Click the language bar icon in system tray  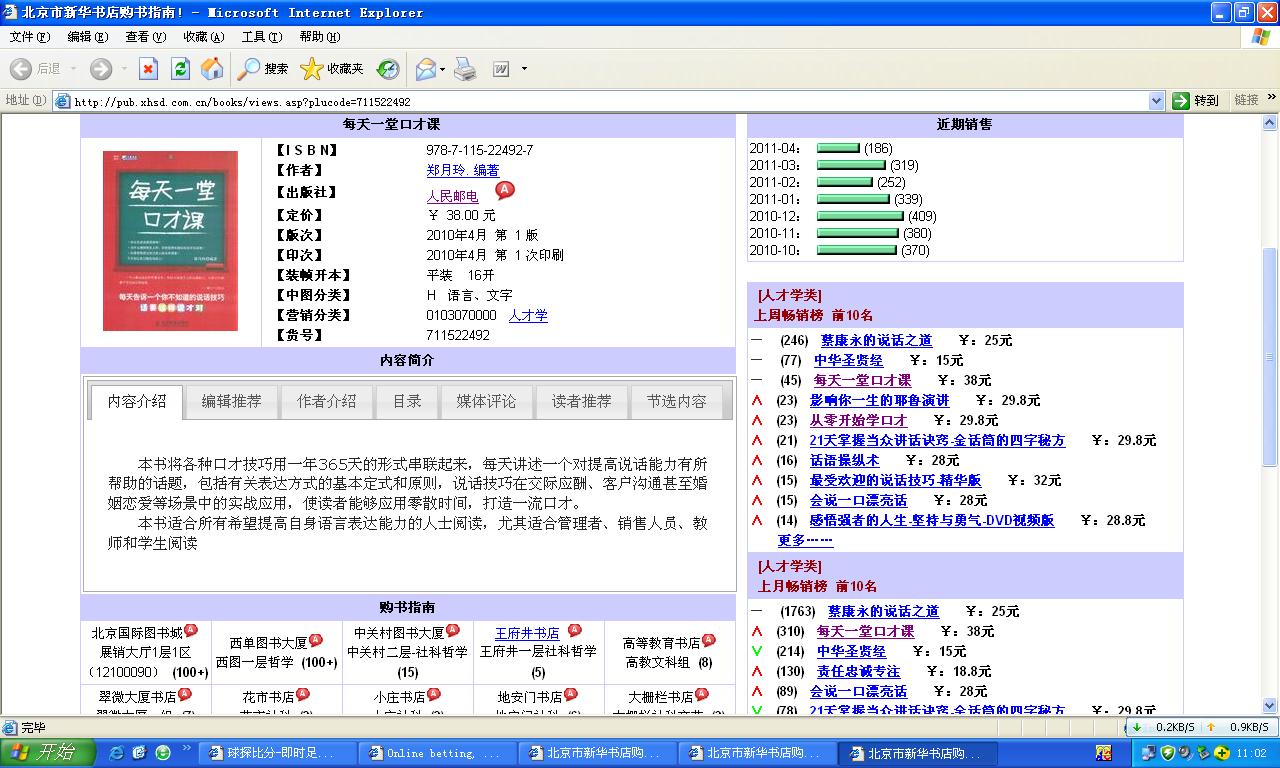tap(1104, 753)
